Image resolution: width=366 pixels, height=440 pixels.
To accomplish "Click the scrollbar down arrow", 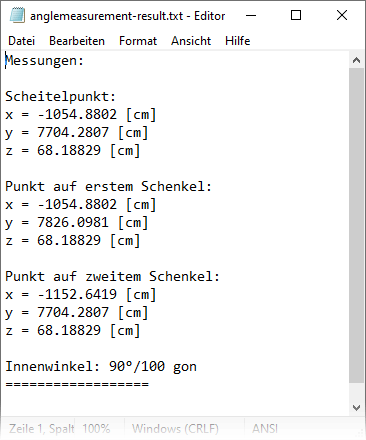I will pyautogui.click(x=356, y=408).
